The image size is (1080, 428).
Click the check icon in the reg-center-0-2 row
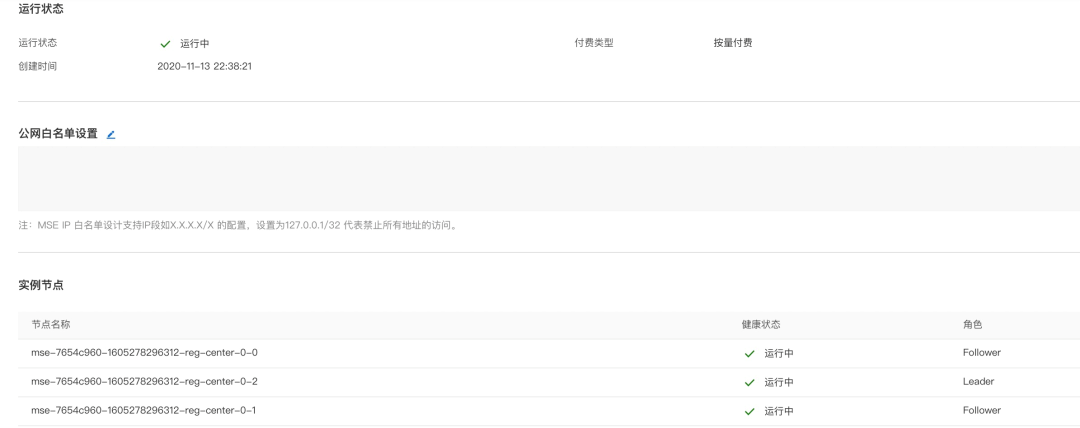[x=749, y=383]
